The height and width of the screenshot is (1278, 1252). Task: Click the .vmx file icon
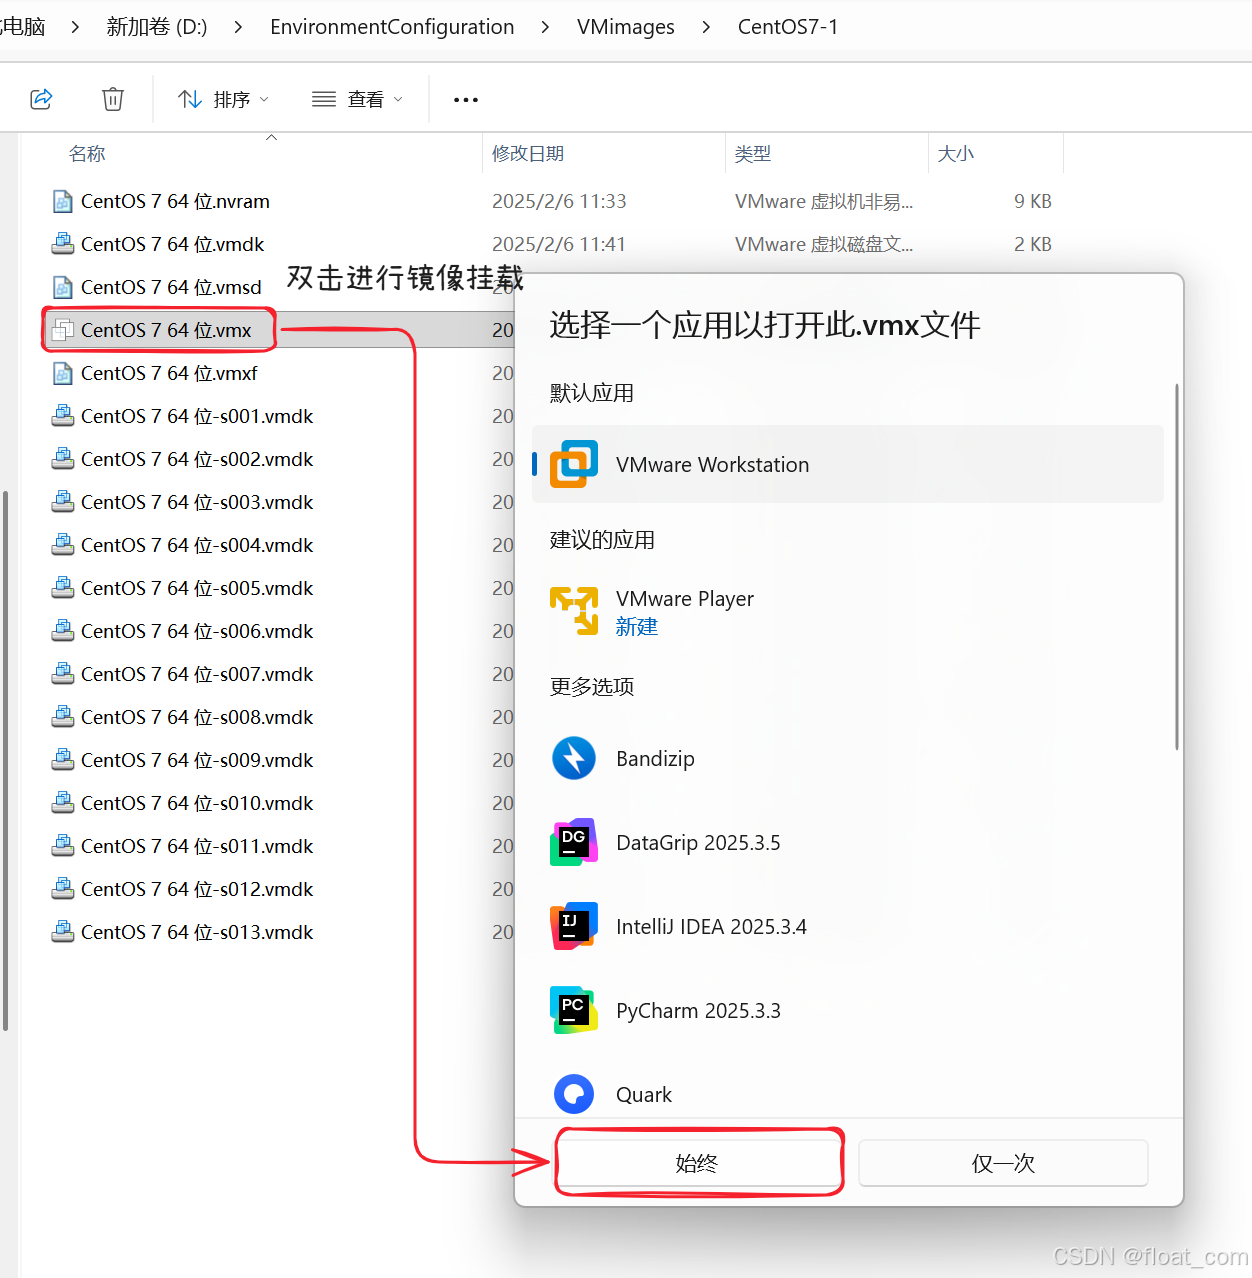(x=63, y=330)
